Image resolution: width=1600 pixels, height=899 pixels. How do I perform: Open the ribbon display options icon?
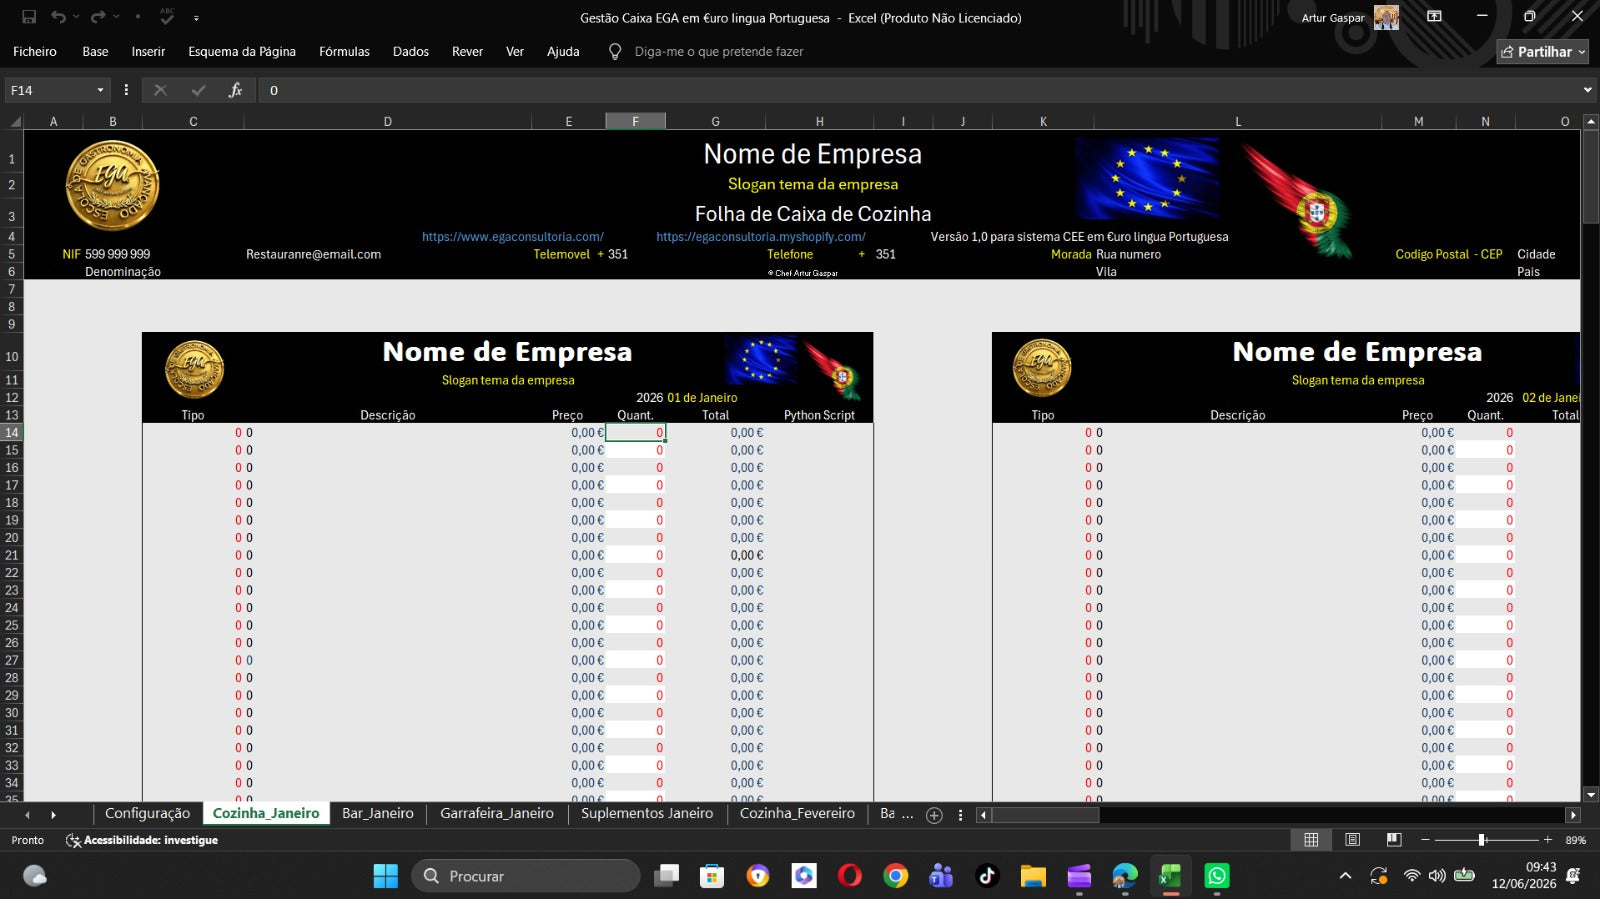pos(1434,17)
